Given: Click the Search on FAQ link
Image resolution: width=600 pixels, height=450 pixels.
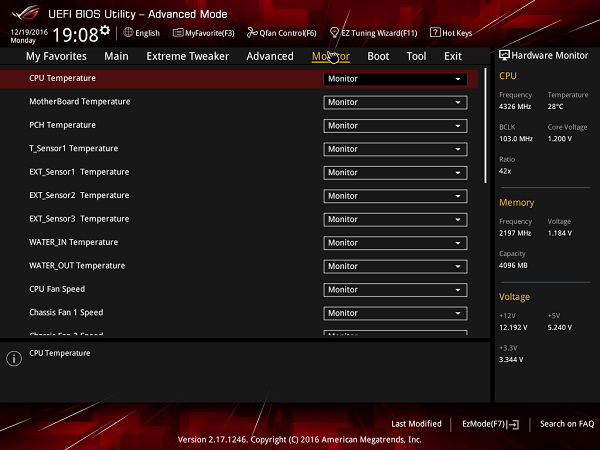Looking at the screenshot, I should click(567, 424).
